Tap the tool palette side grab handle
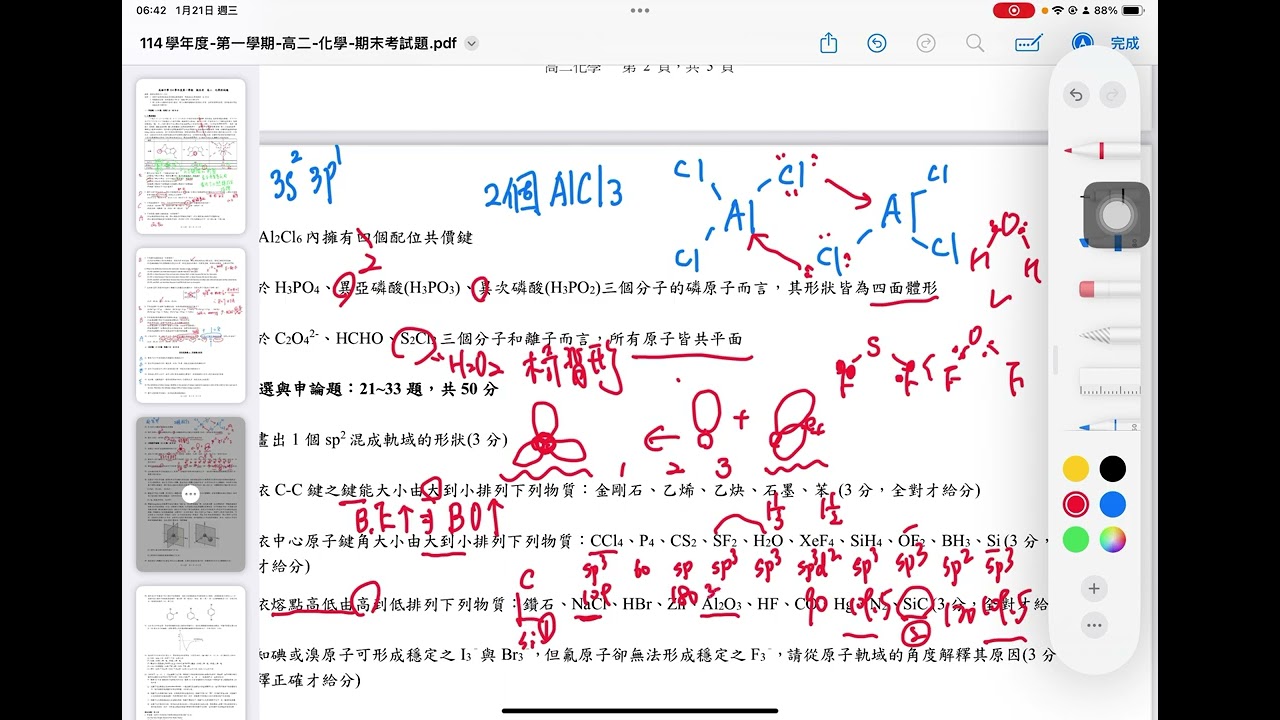 (1056, 360)
